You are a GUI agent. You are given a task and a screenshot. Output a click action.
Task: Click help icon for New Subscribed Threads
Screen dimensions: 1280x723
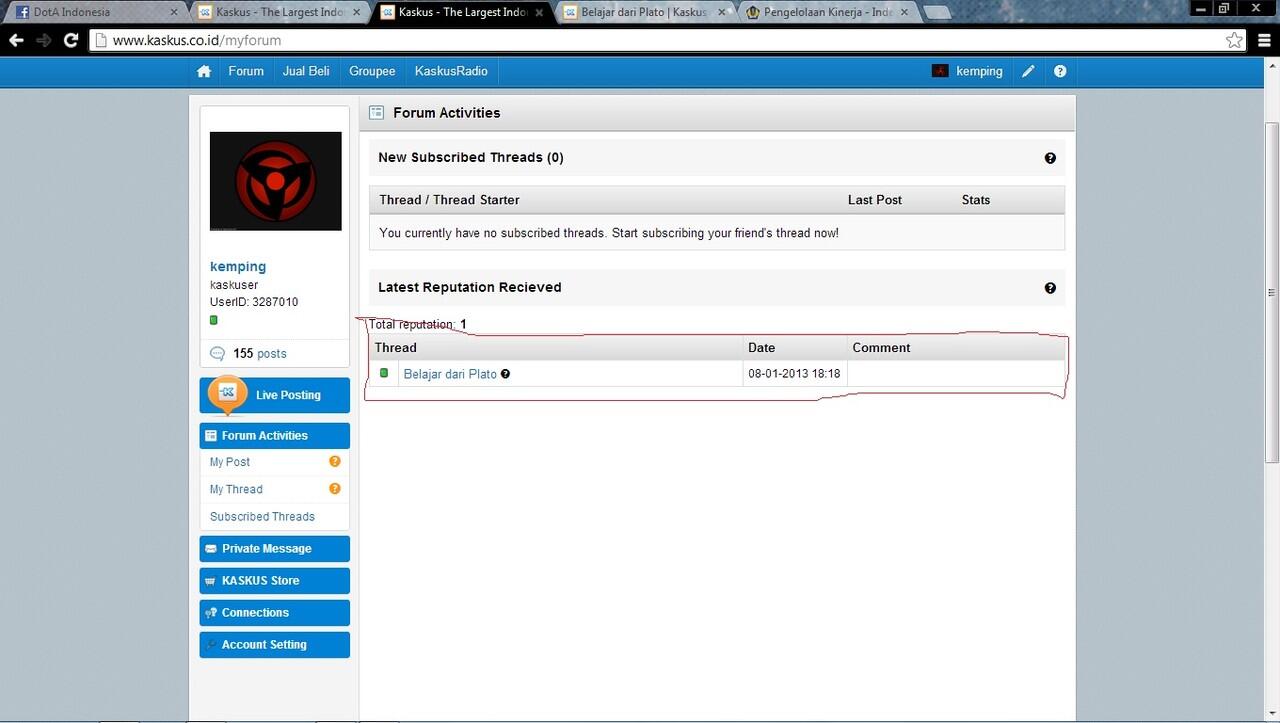coord(1050,158)
